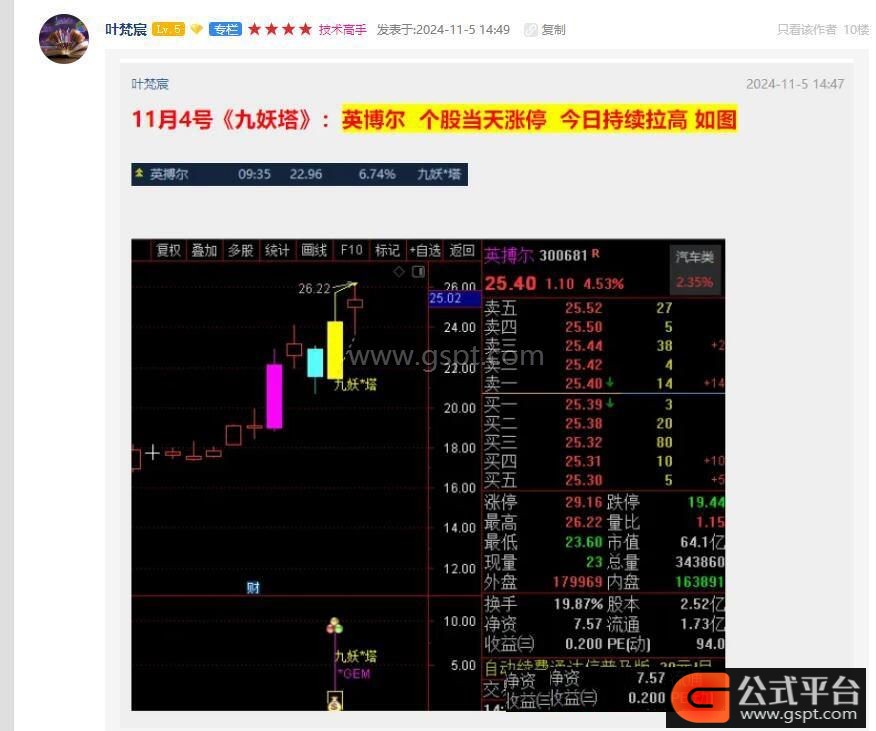The image size is (876, 731).
Task: Click the 复制 copy icon
Action: pyautogui.click(x=530, y=30)
